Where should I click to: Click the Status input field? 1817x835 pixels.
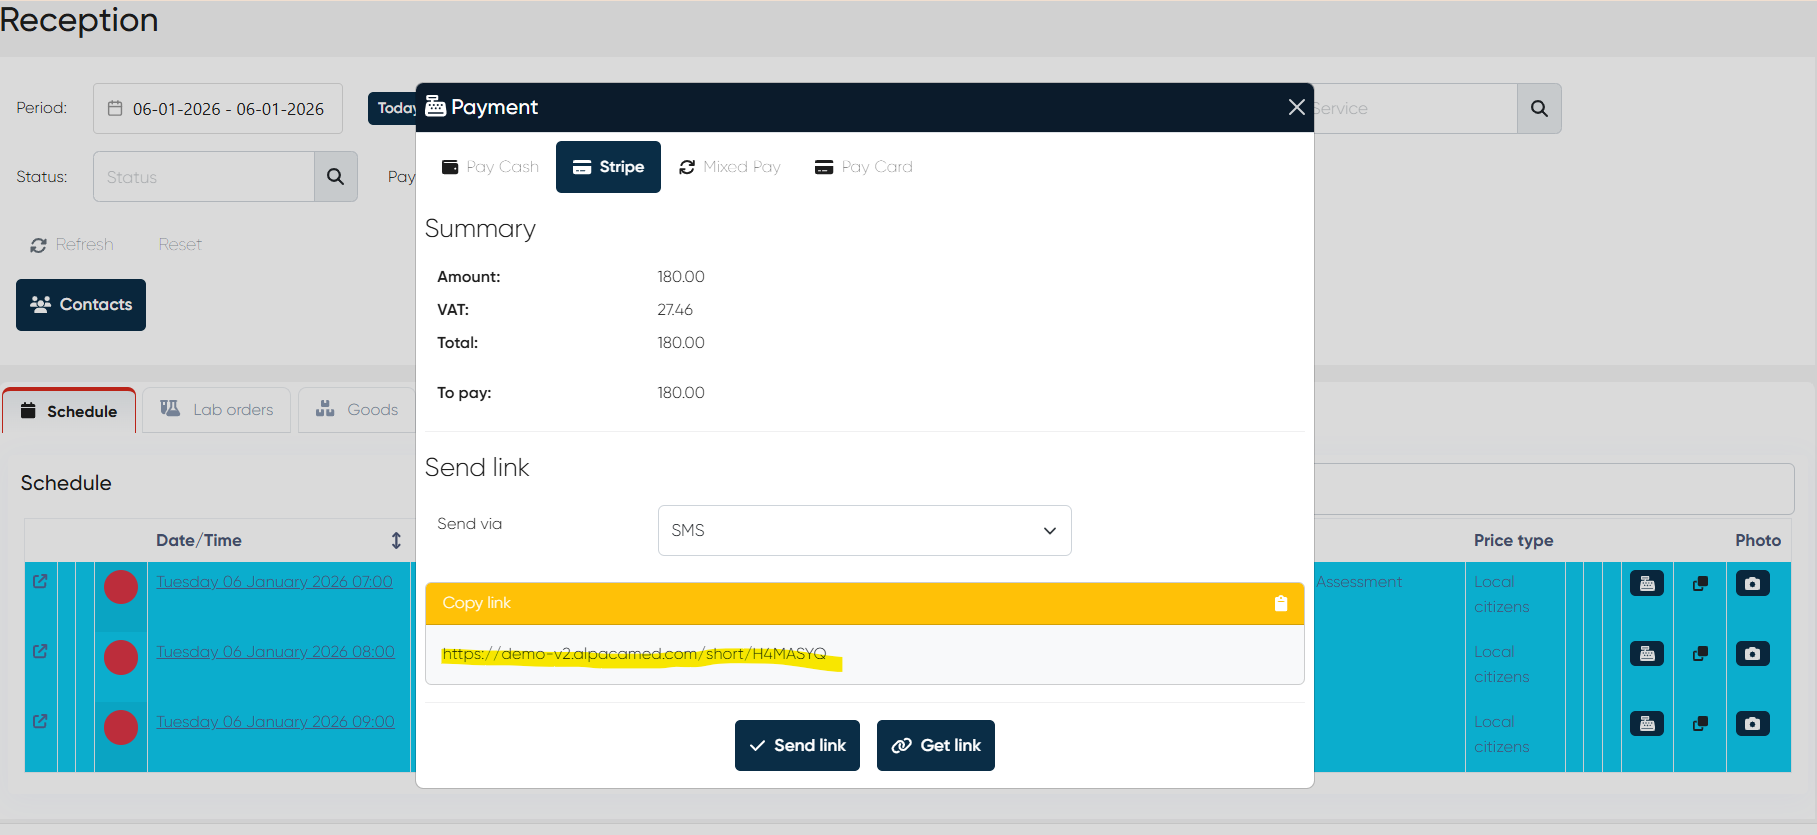(204, 177)
